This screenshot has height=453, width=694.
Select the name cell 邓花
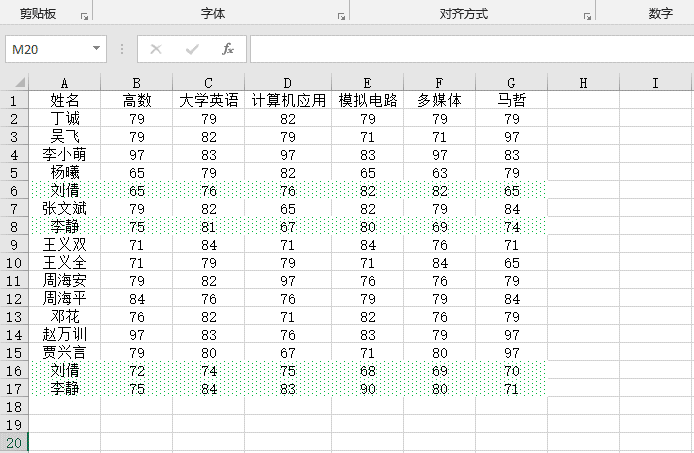(65, 317)
